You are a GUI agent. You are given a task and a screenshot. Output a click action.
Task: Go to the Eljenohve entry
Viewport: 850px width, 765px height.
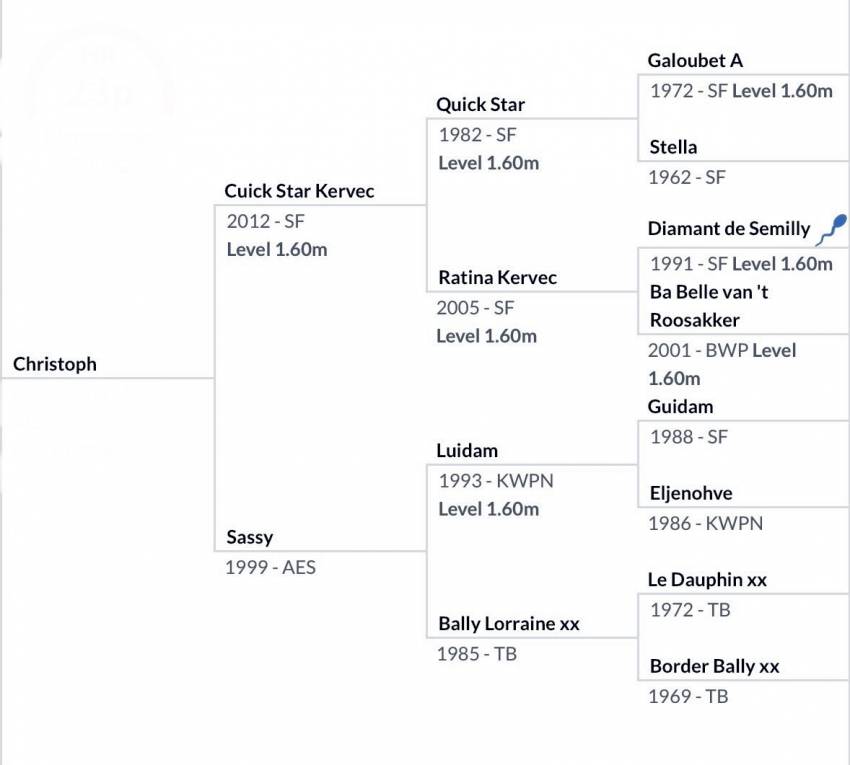tap(691, 493)
